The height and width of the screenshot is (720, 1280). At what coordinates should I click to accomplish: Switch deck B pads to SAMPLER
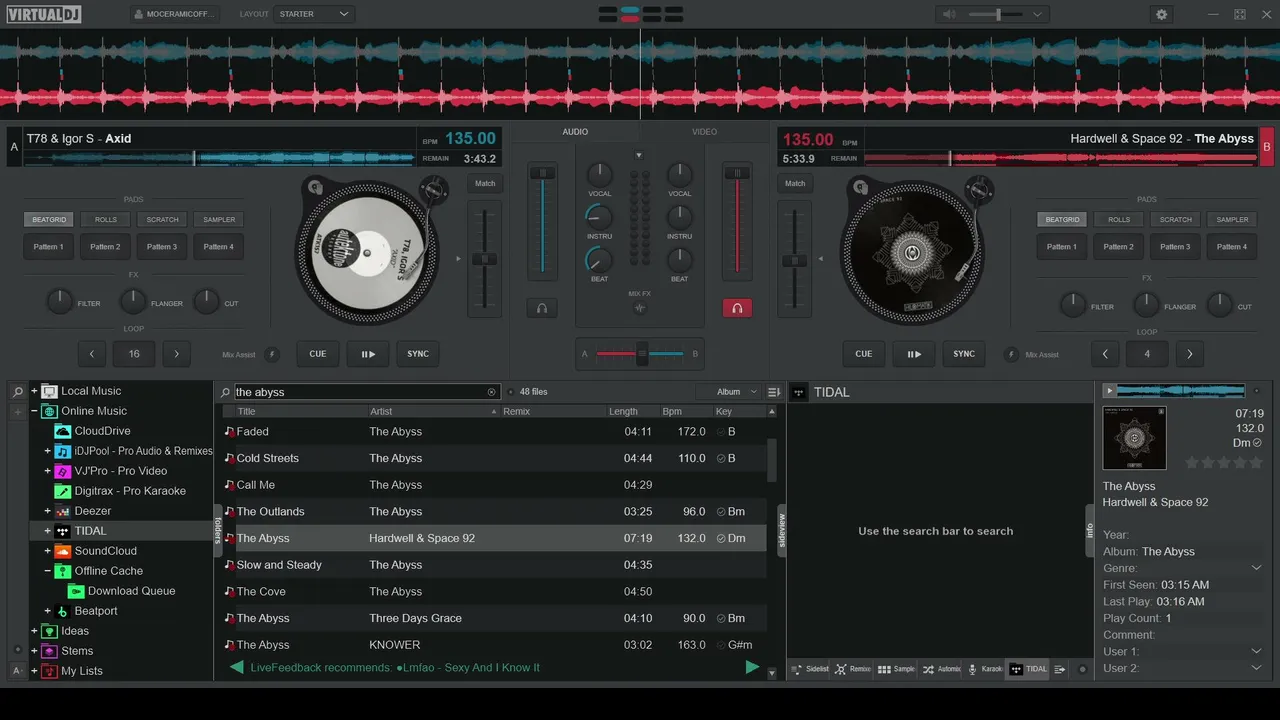[x=1232, y=219]
